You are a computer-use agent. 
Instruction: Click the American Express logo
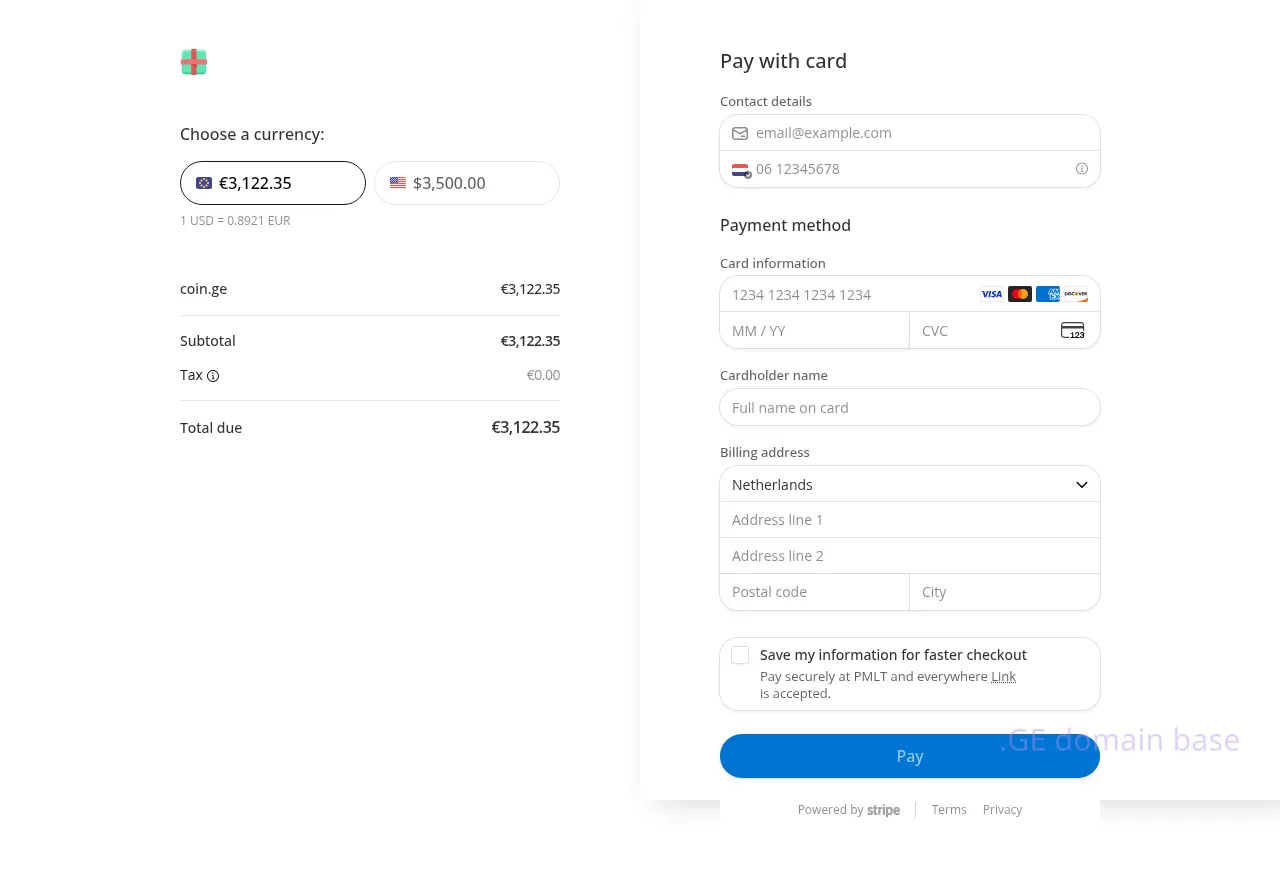pos(1047,294)
